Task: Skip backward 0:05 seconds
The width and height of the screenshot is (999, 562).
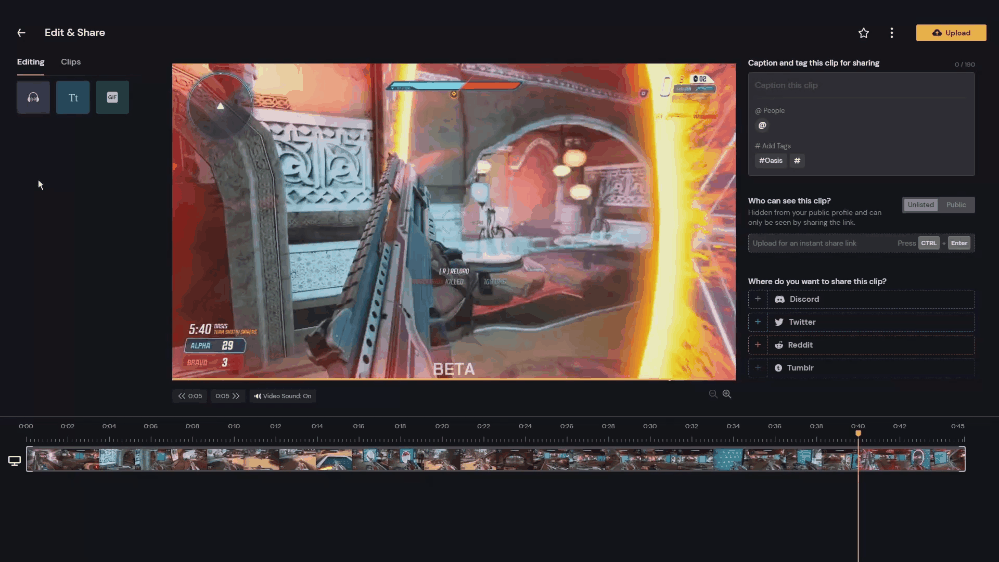Action: (x=189, y=396)
